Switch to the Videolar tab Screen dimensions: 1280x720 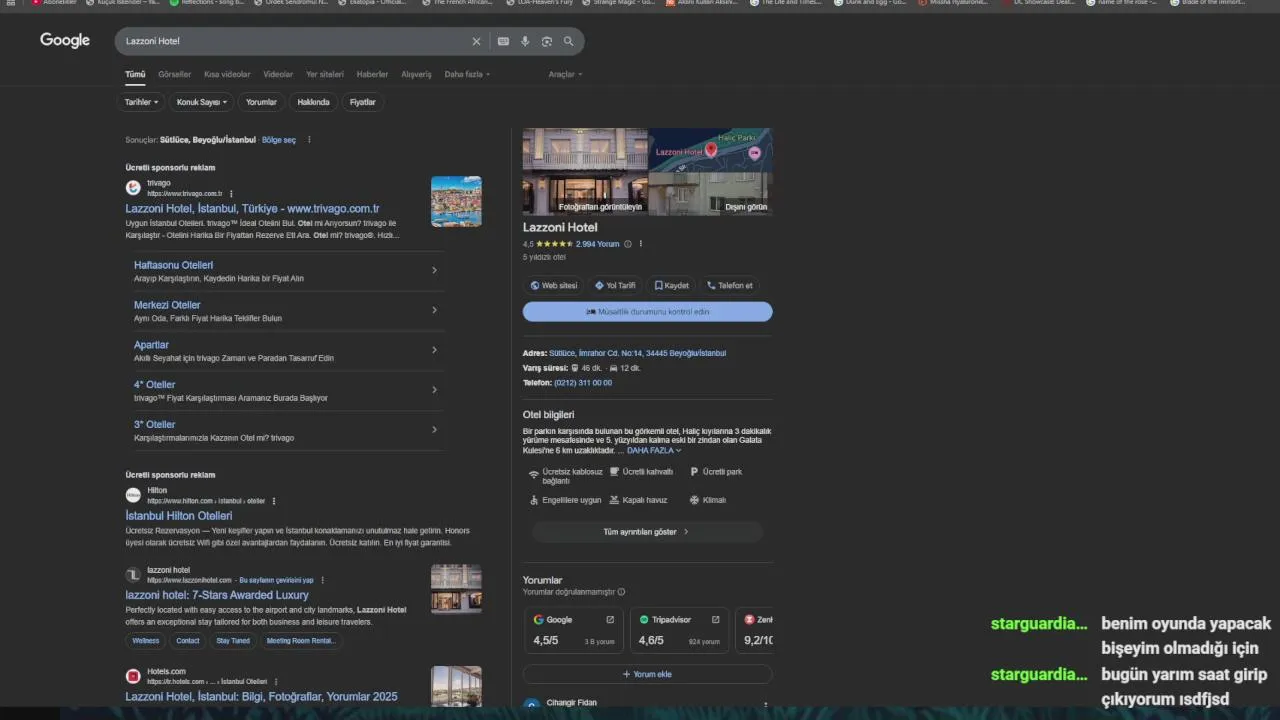(x=278, y=74)
